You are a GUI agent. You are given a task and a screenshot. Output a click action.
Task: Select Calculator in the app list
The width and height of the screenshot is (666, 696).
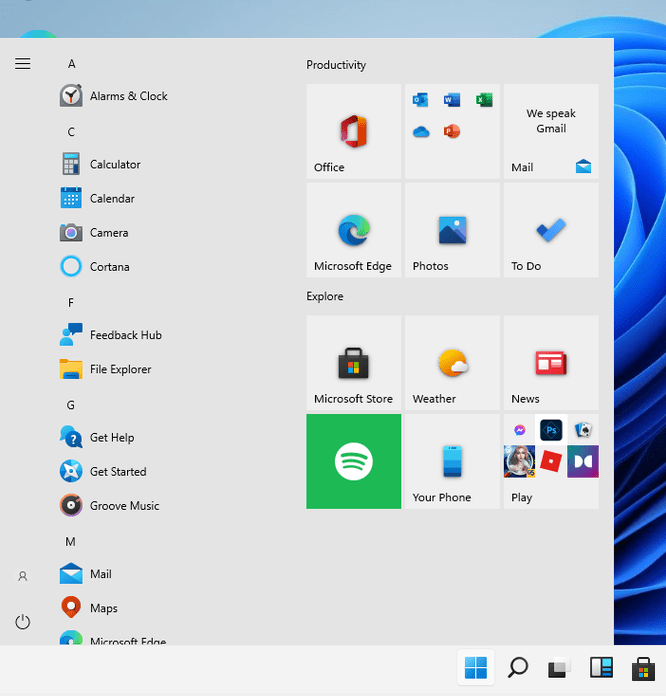click(x=115, y=165)
